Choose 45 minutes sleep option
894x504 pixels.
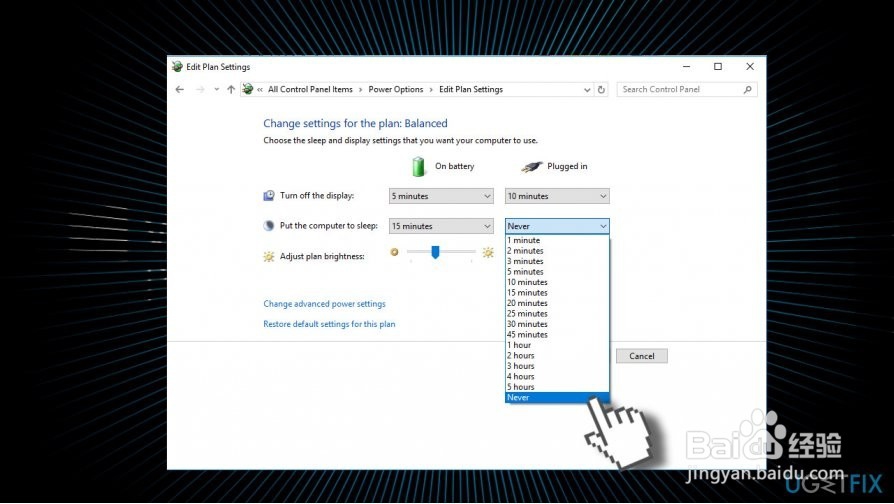click(557, 335)
